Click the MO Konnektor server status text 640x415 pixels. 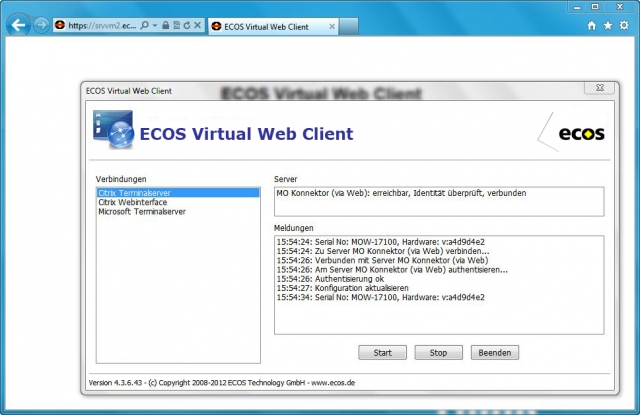(401, 193)
